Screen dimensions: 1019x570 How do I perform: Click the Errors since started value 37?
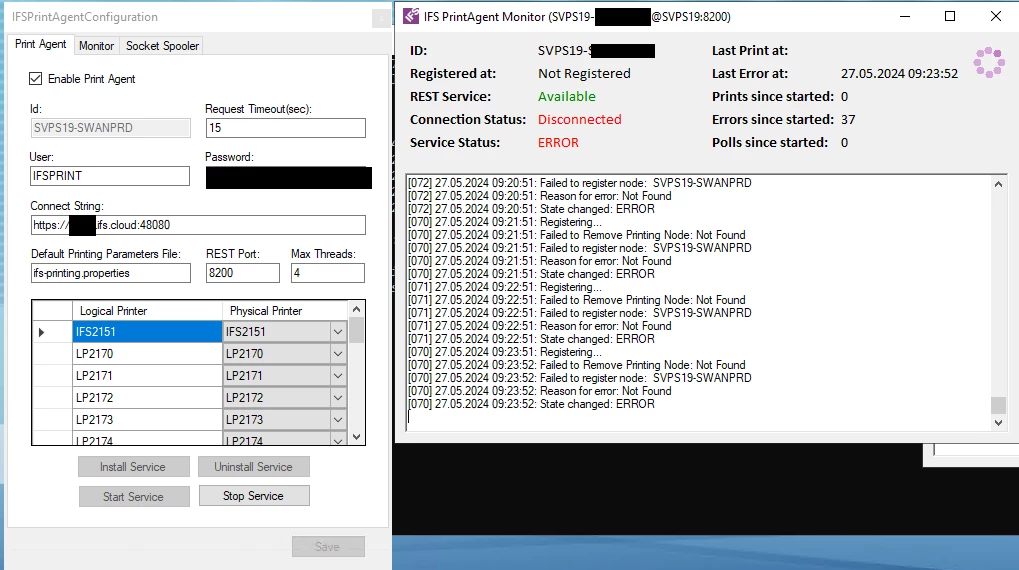[x=848, y=120]
